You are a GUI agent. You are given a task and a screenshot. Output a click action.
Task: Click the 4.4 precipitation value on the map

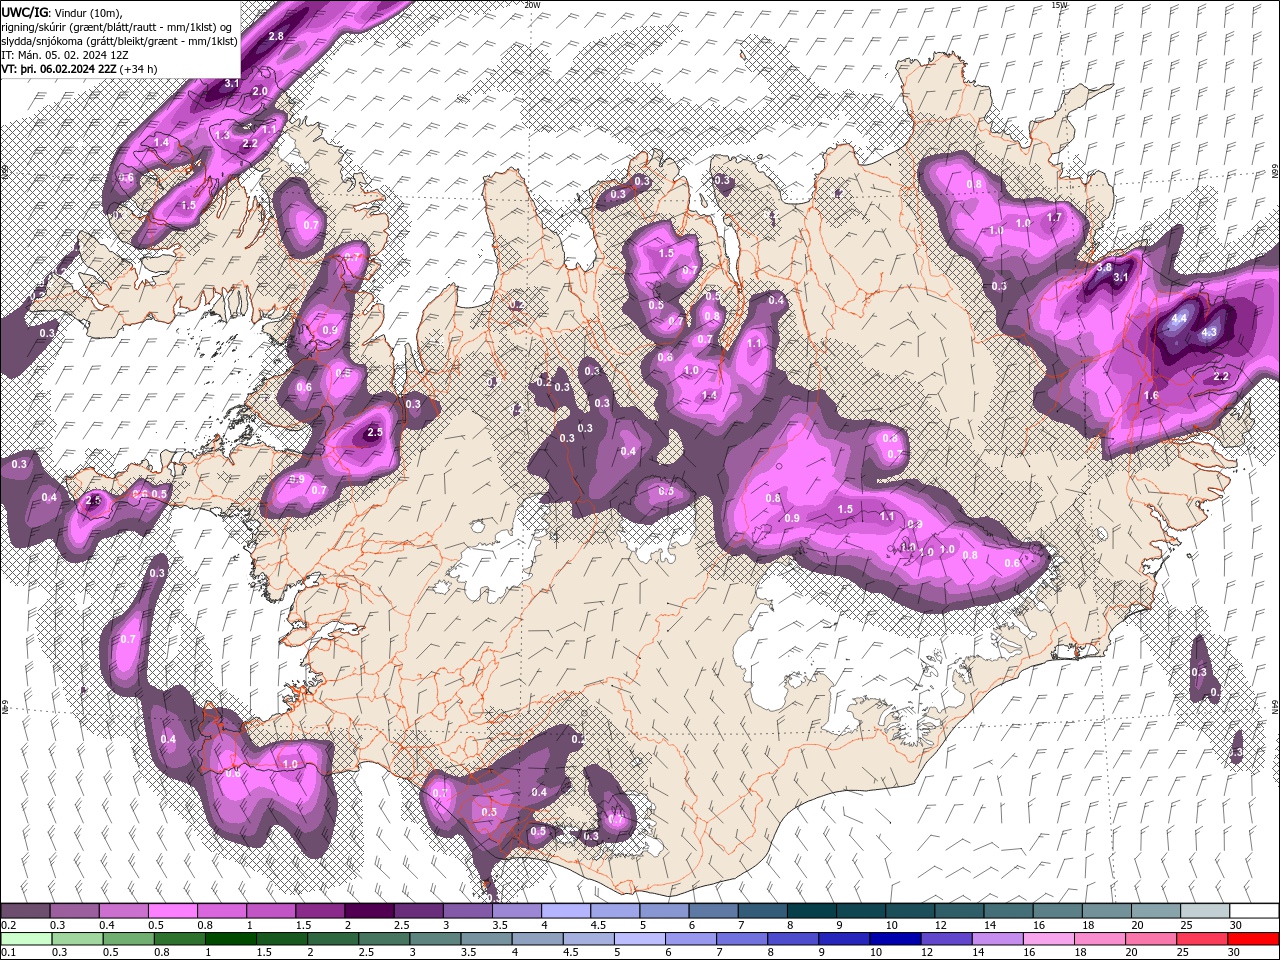coord(1179,319)
